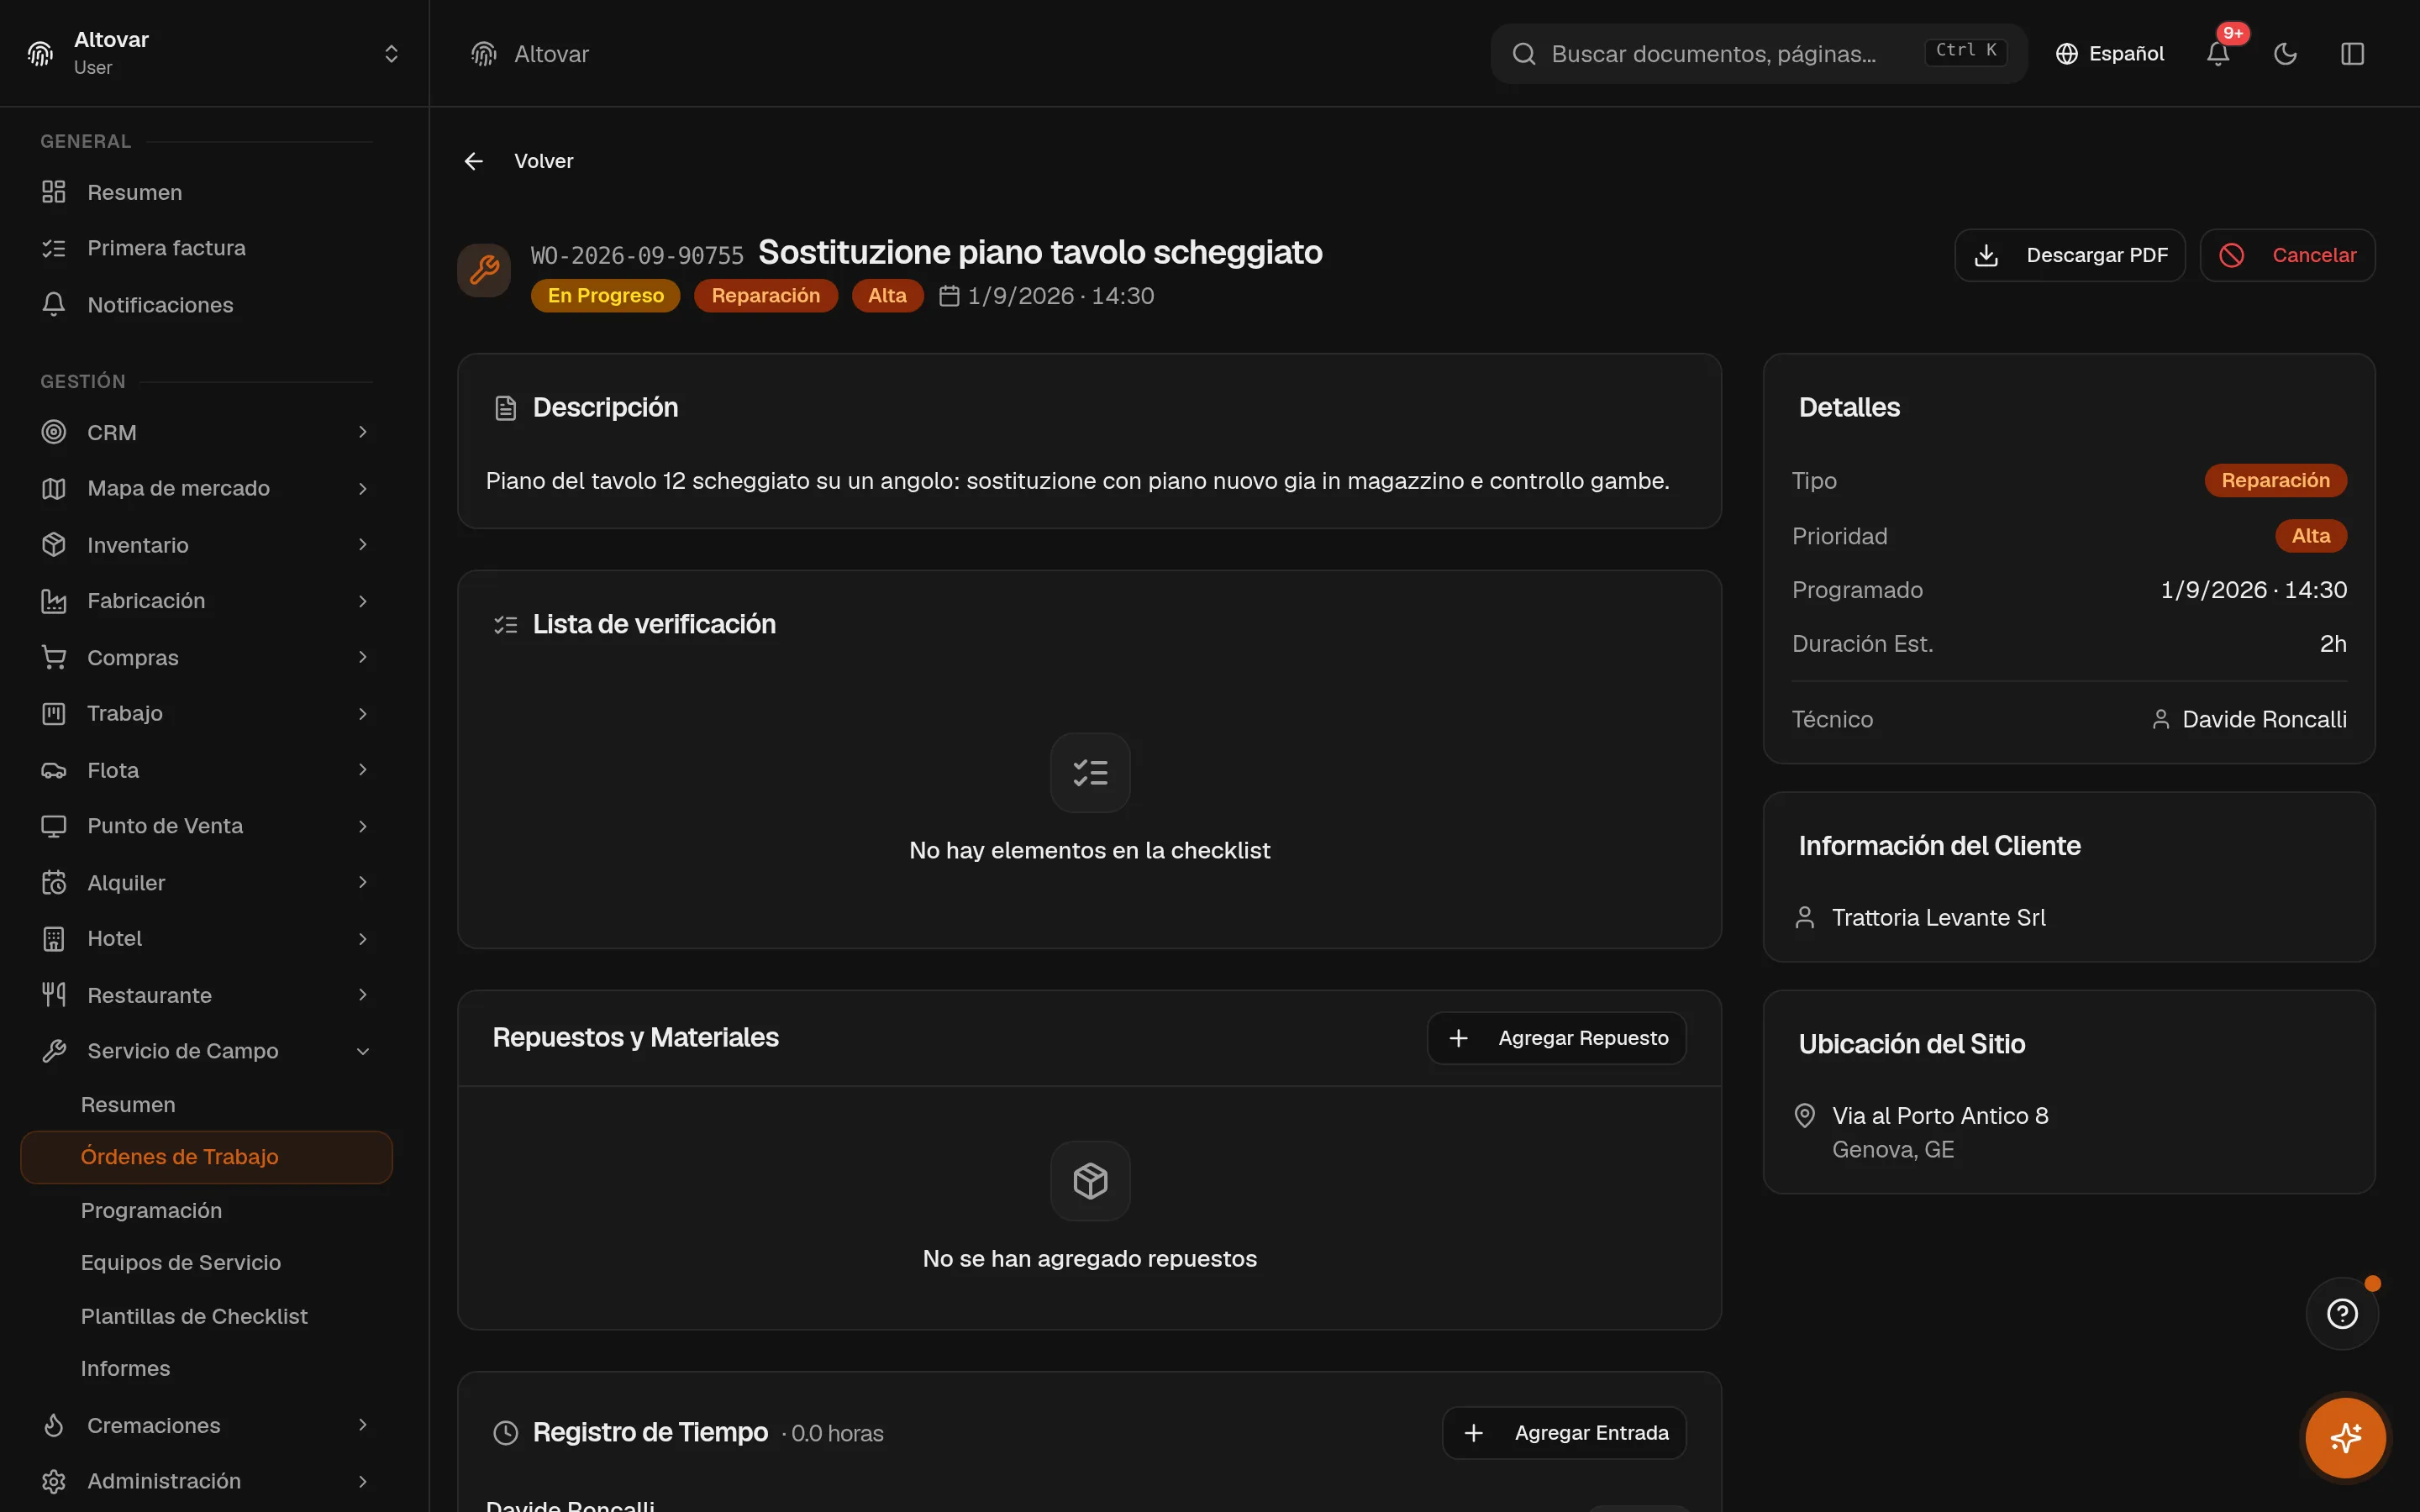The image size is (2420, 1512).
Task: Click the Inventario cube icon
Action: click(54, 545)
